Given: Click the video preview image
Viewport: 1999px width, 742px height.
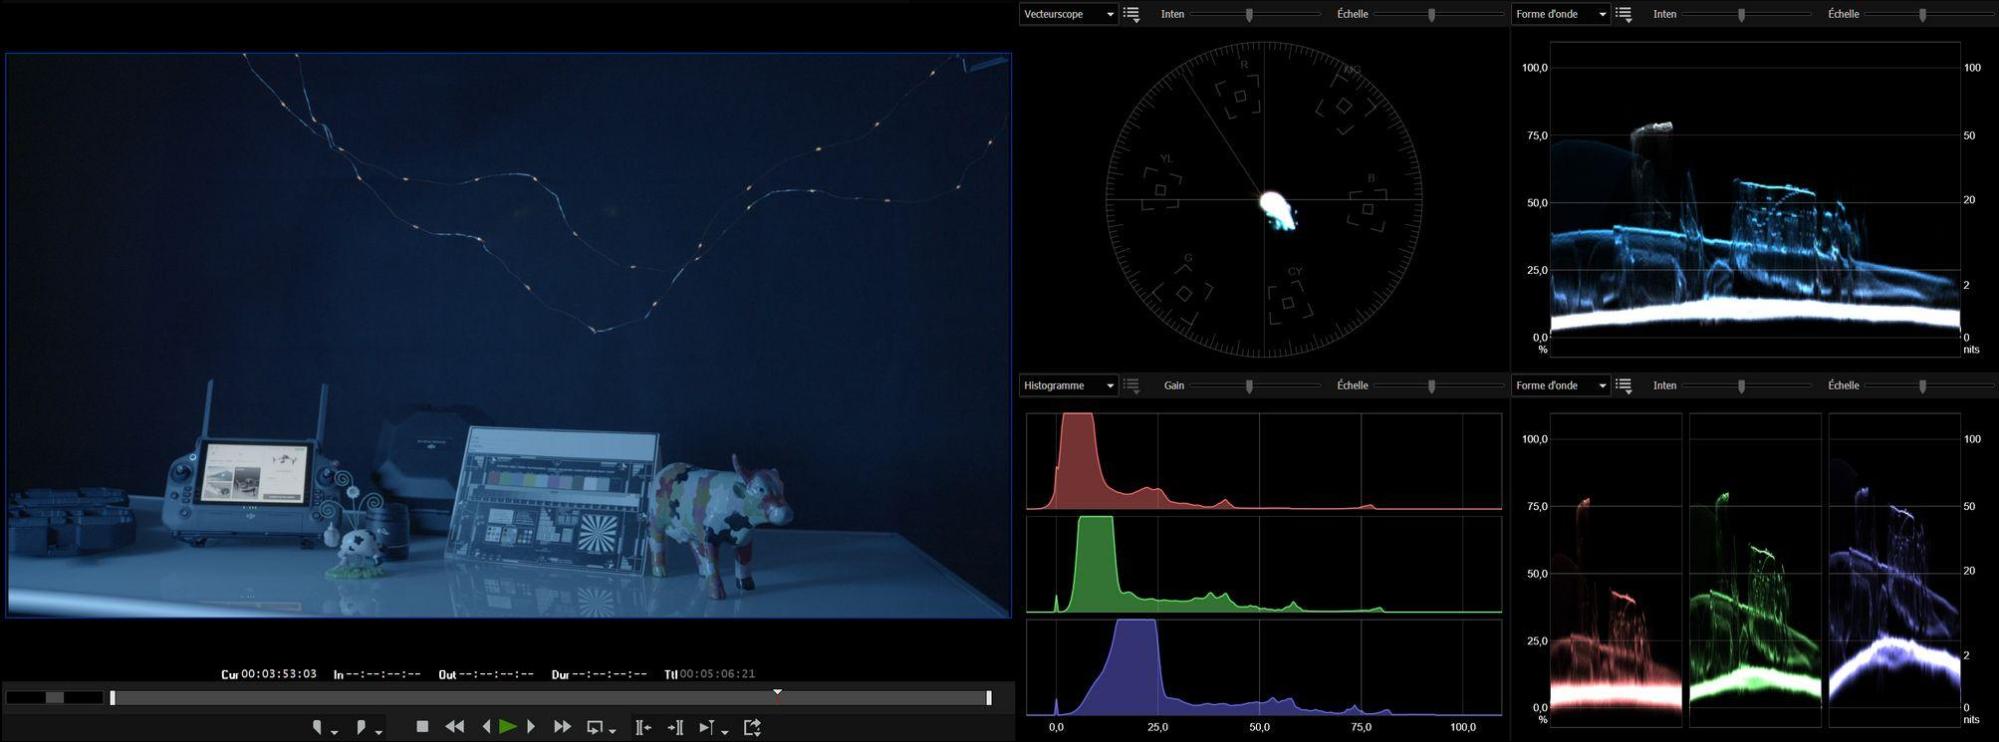Looking at the screenshot, I should (508, 335).
